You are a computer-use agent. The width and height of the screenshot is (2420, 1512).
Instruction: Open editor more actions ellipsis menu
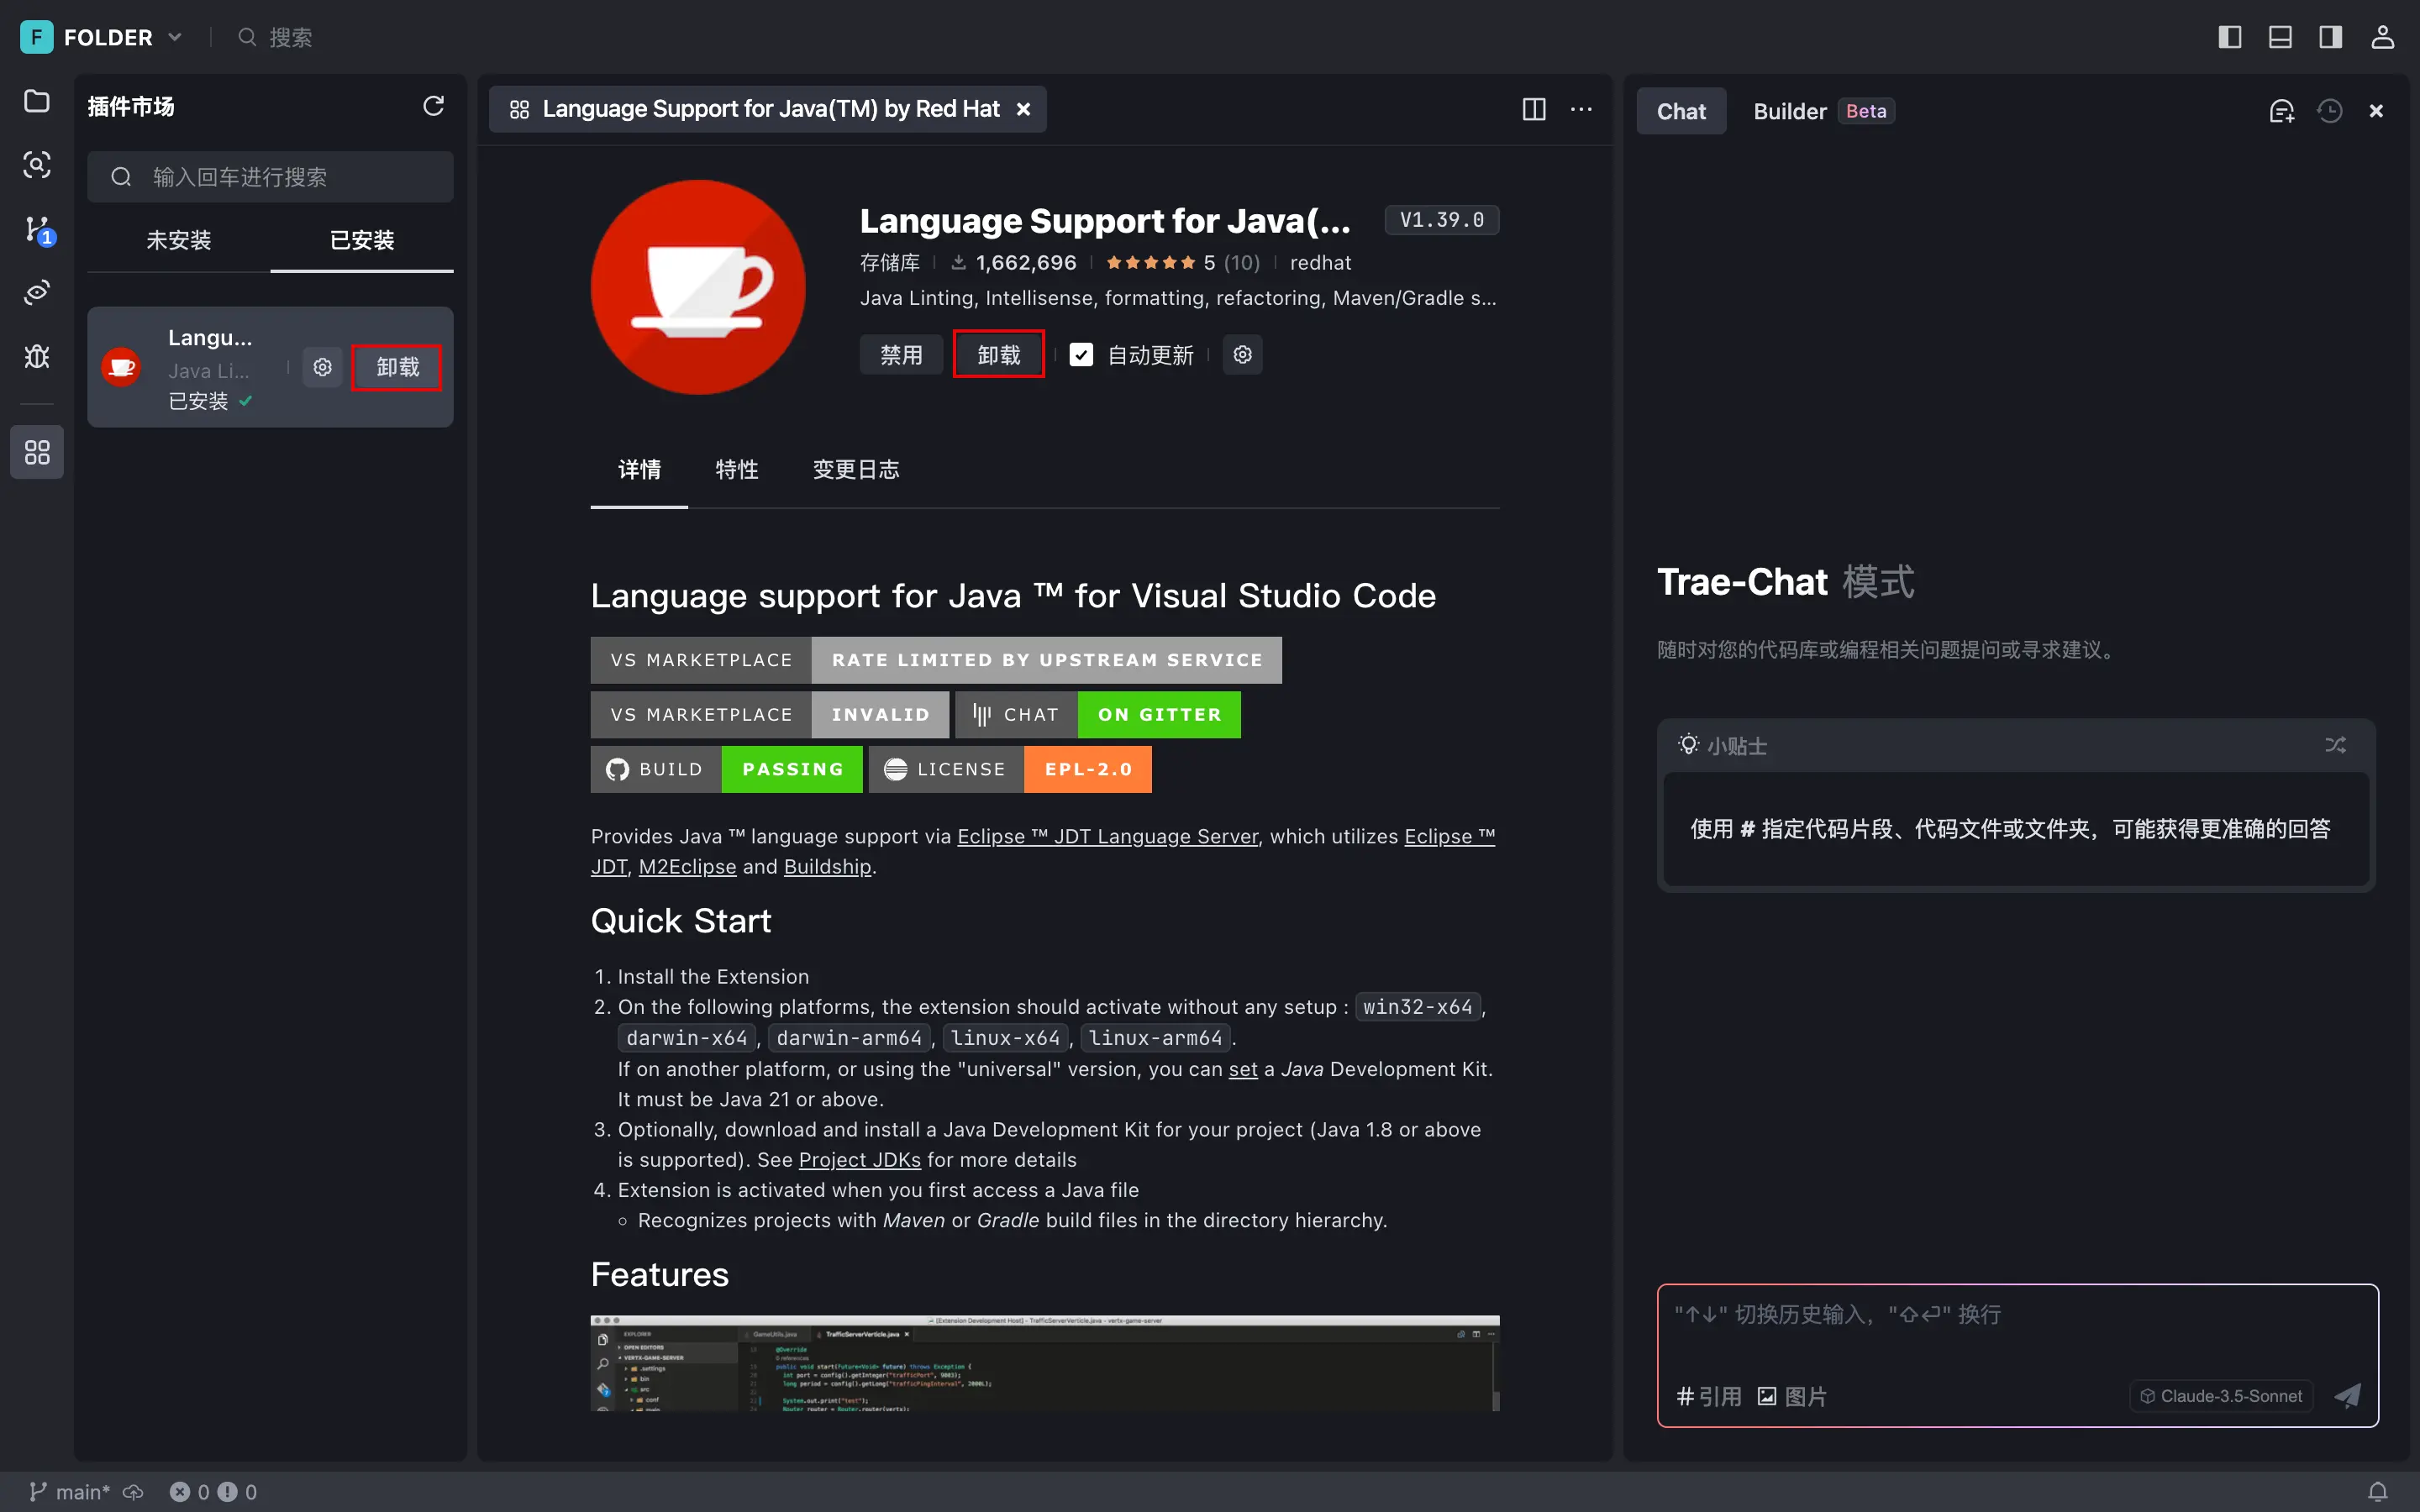click(1581, 109)
